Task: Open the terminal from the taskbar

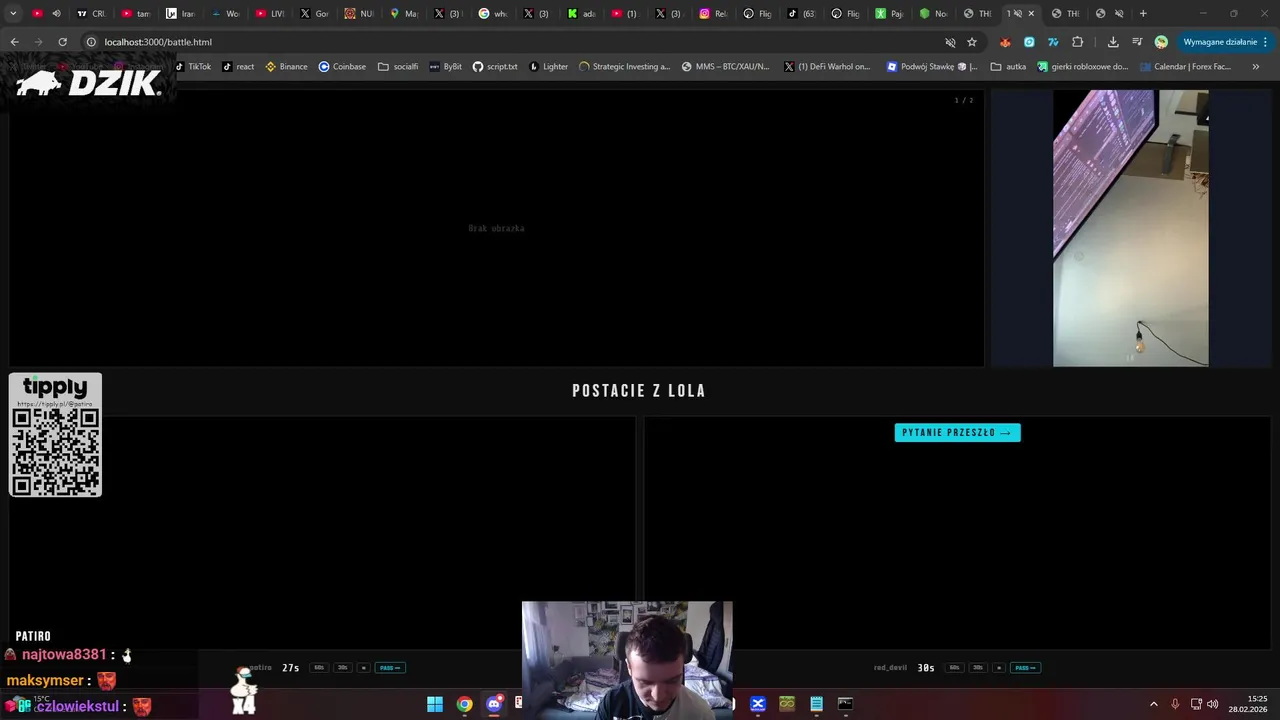Action: (845, 704)
